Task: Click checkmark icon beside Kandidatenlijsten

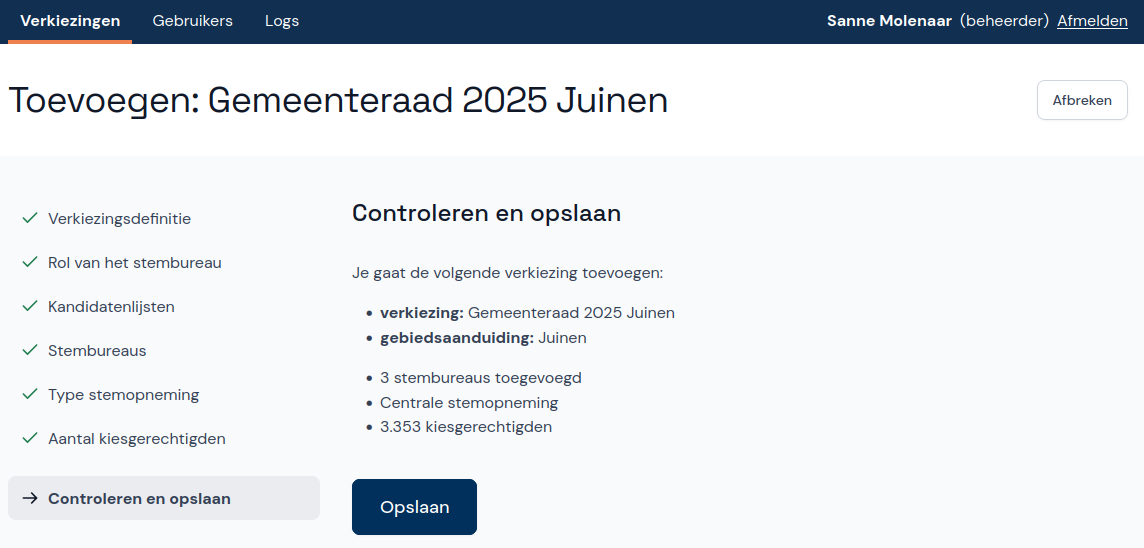Action: (30, 306)
